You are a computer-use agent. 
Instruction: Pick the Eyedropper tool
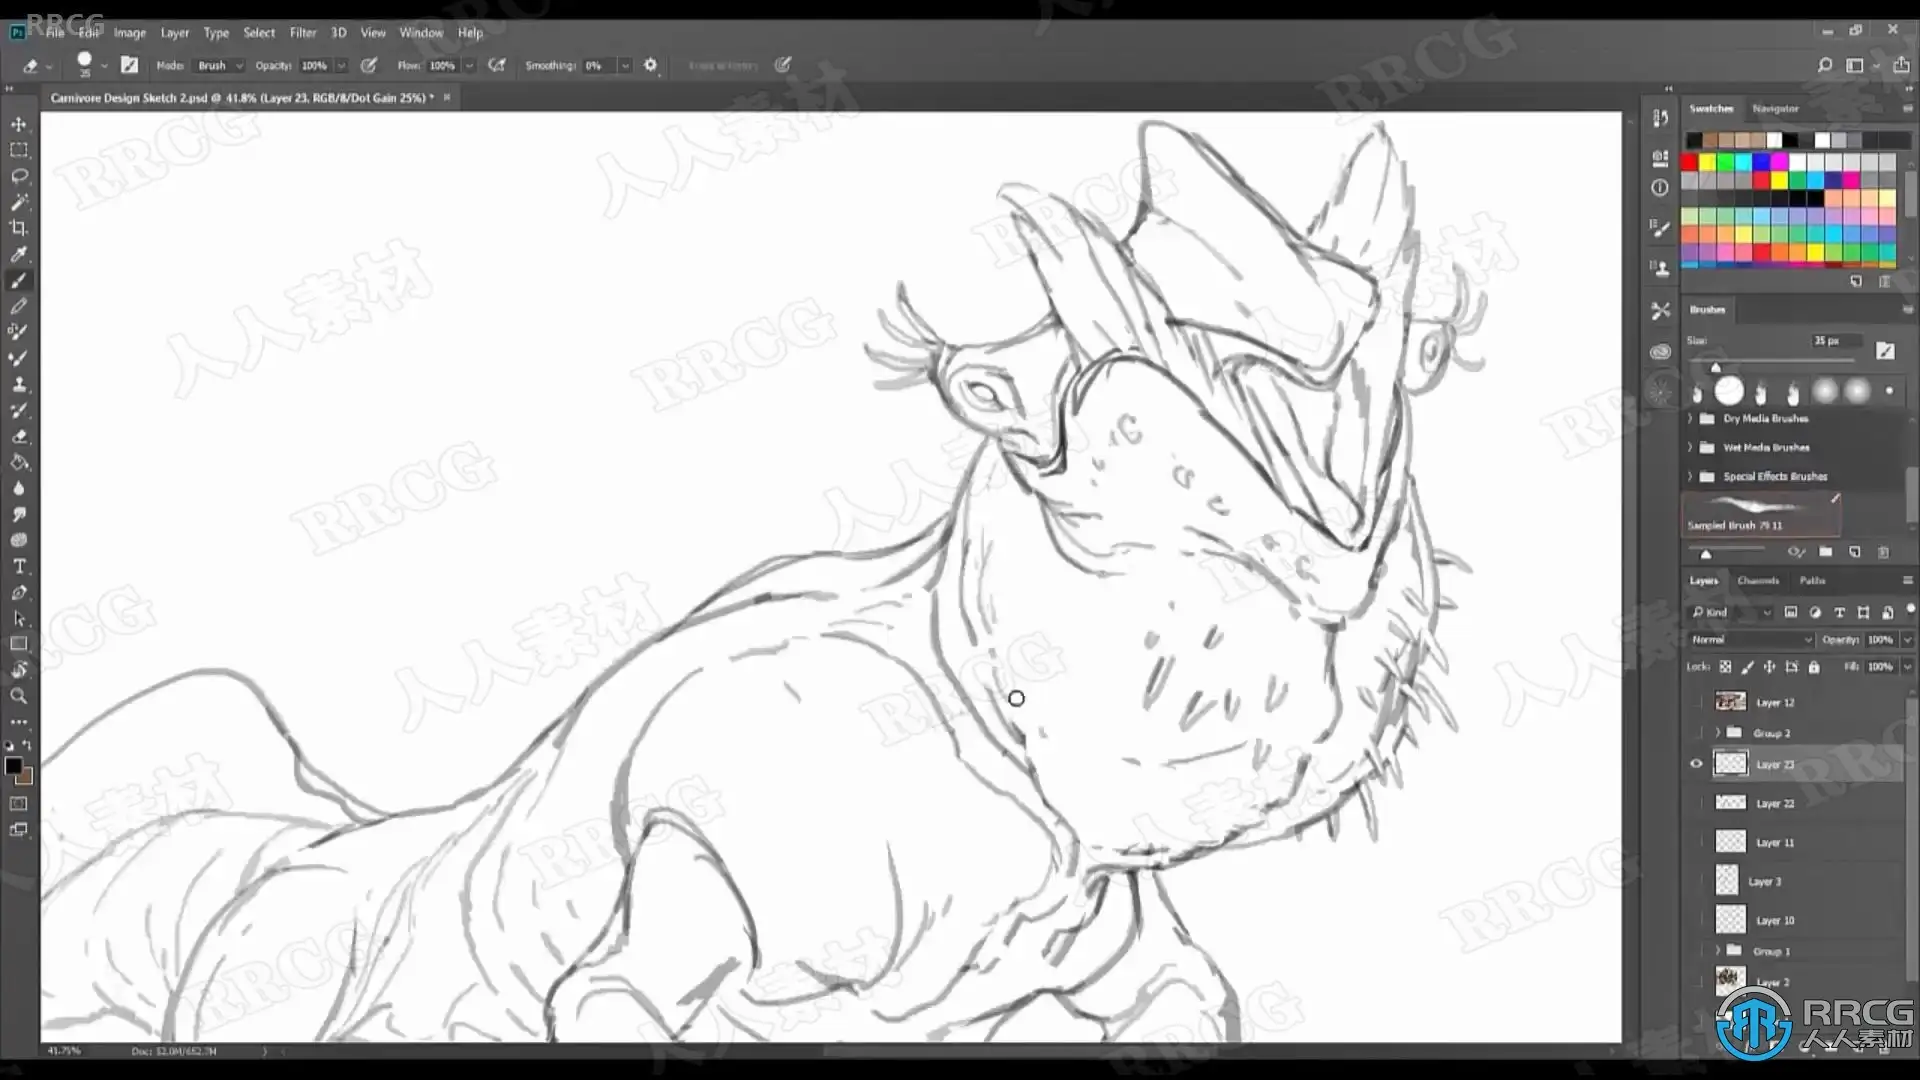pos(19,254)
